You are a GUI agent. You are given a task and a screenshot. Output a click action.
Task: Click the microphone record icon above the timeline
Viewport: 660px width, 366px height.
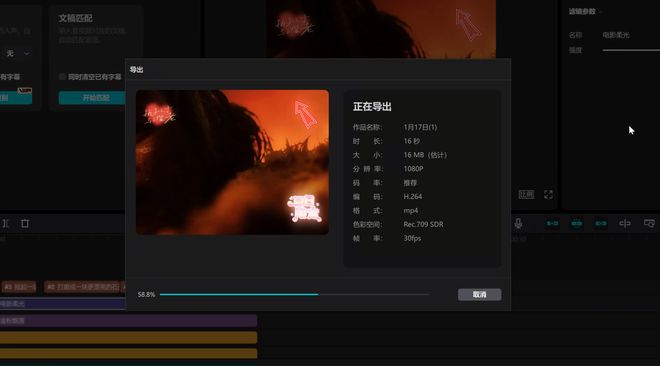pos(518,223)
